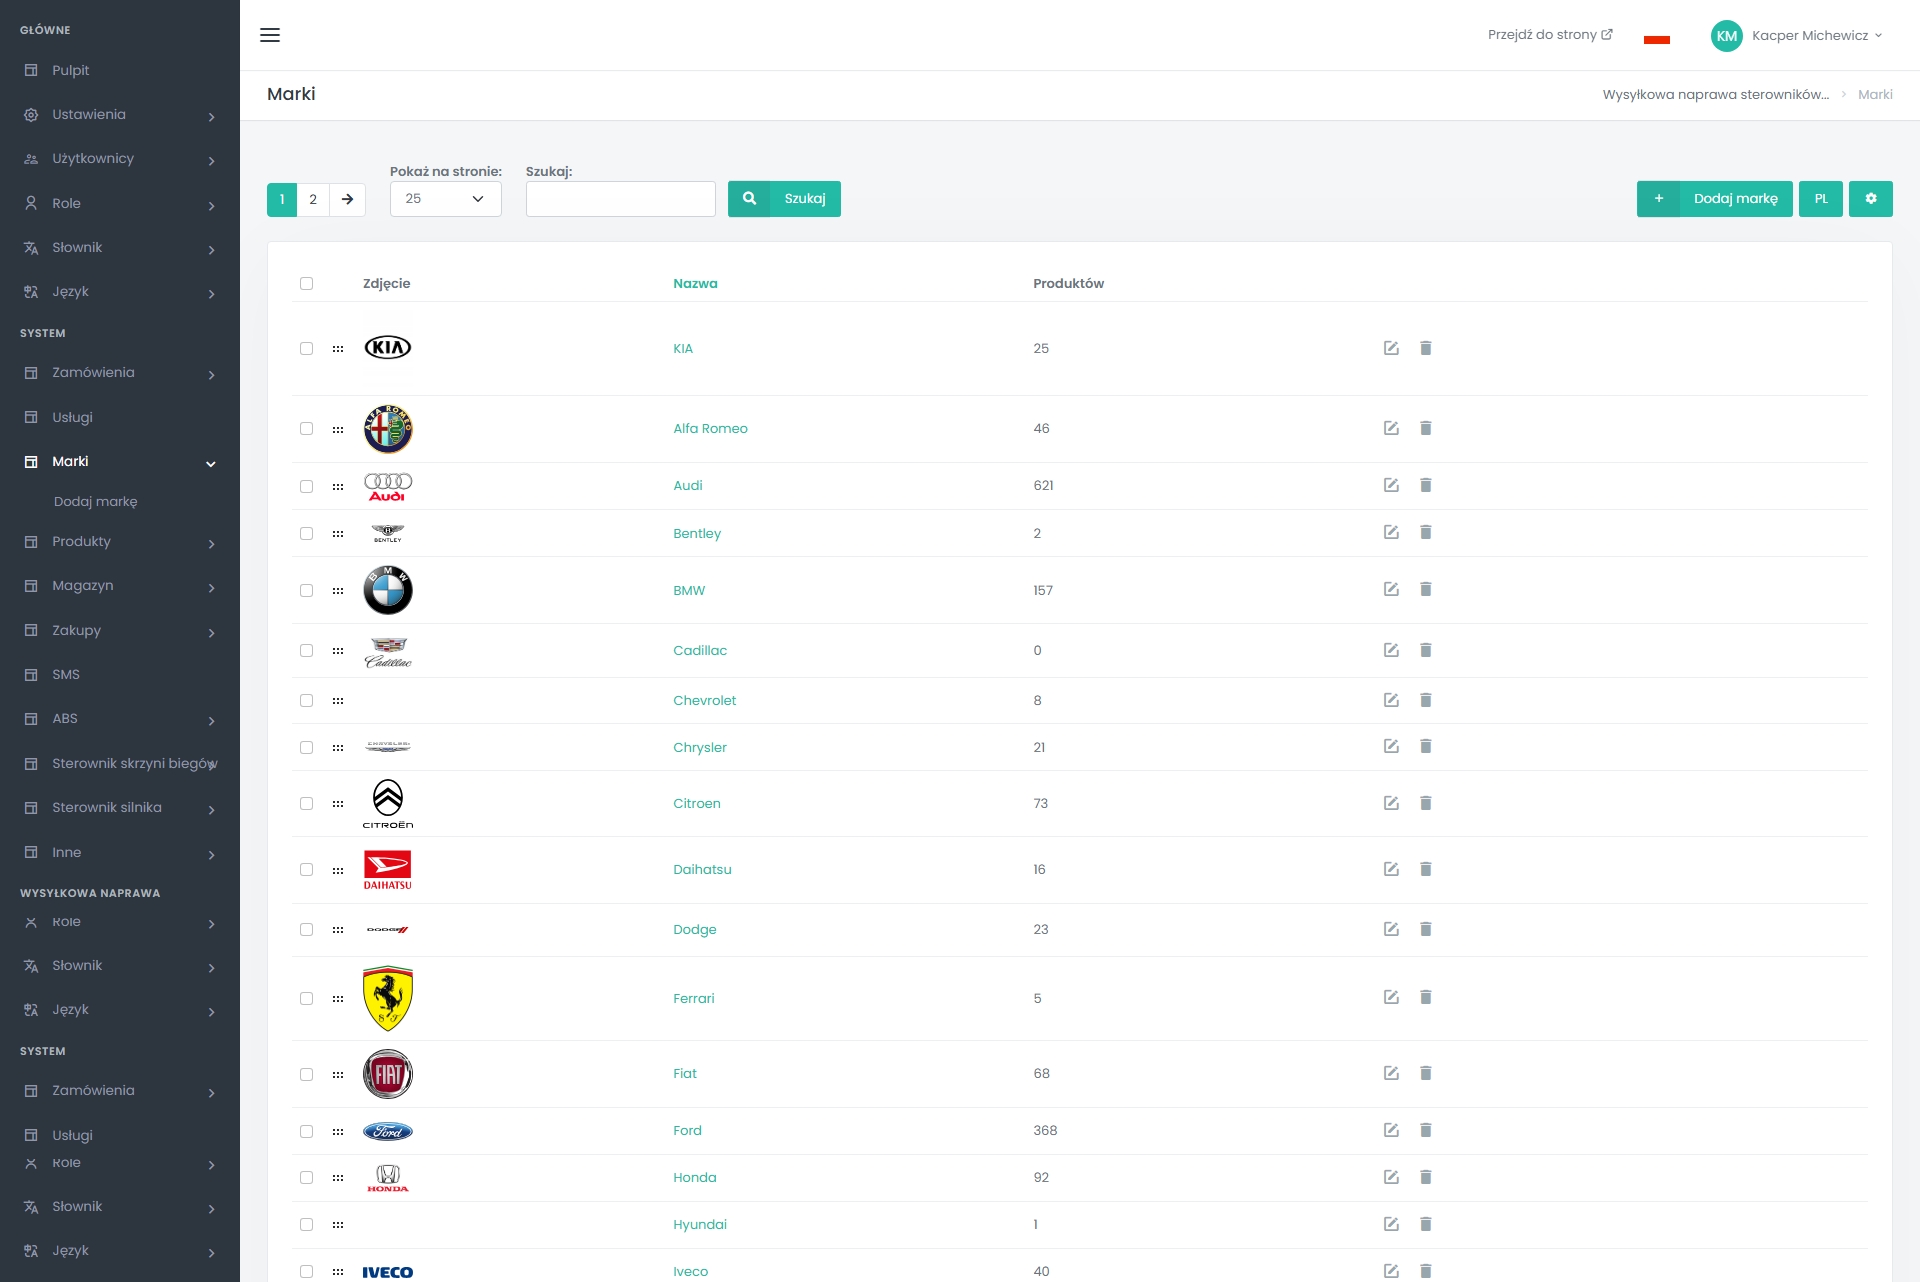The height and width of the screenshot is (1282, 1920).
Task: Check the Alfa Romeo row checkbox
Action: [306, 429]
